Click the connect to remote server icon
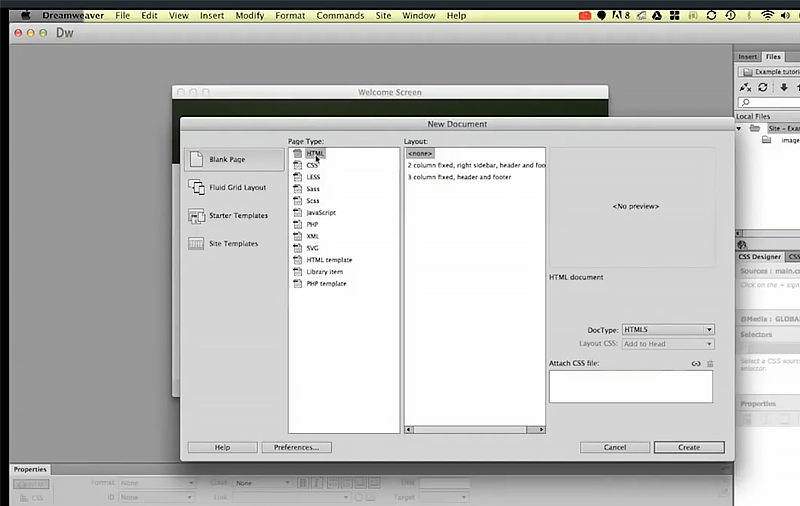 pyautogui.click(x=745, y=87)
